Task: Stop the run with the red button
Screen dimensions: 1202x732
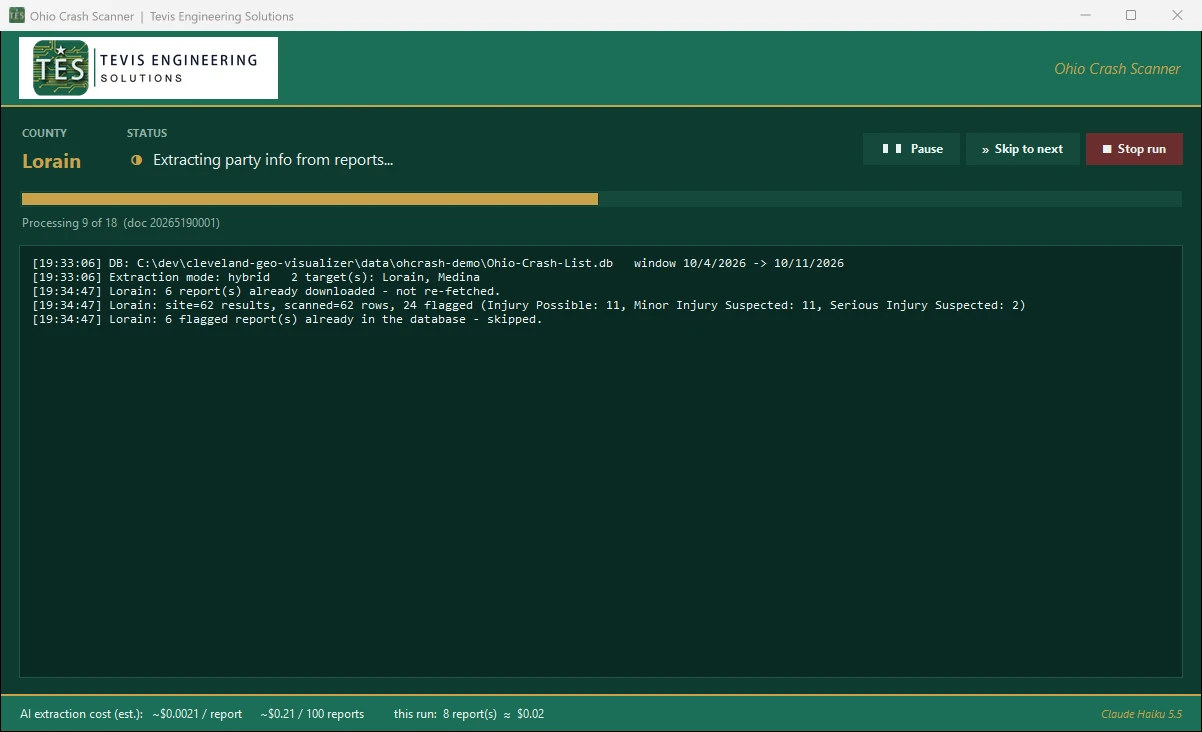Action: pyautogui.click(x=1134, y=149)
